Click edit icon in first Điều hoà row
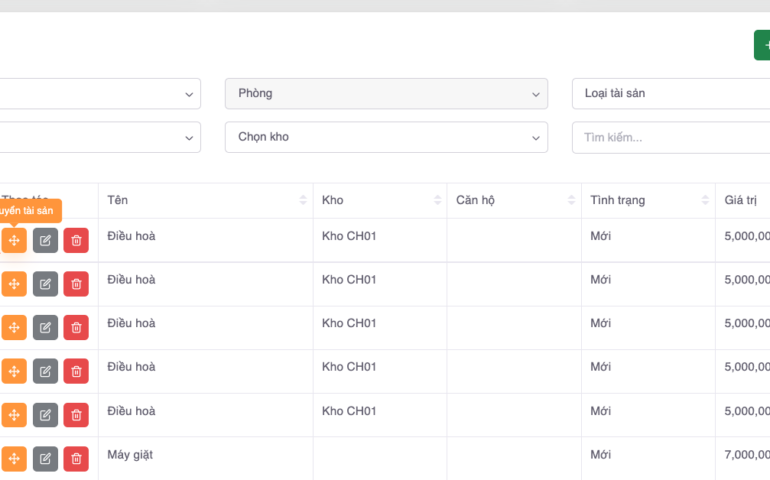This screenshot has height=480, width=770. (45, 241)
